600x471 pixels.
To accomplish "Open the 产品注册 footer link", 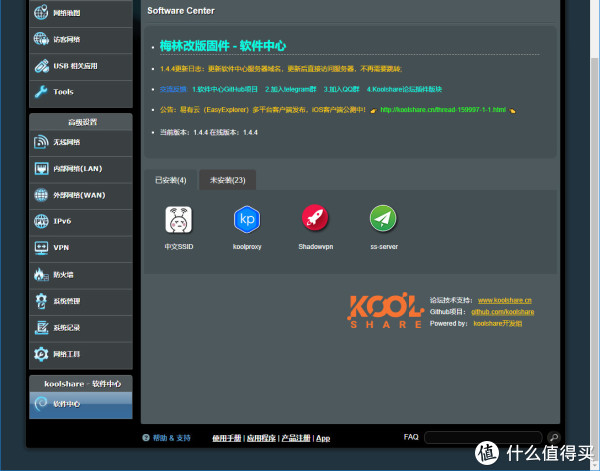I will [296, 438].
